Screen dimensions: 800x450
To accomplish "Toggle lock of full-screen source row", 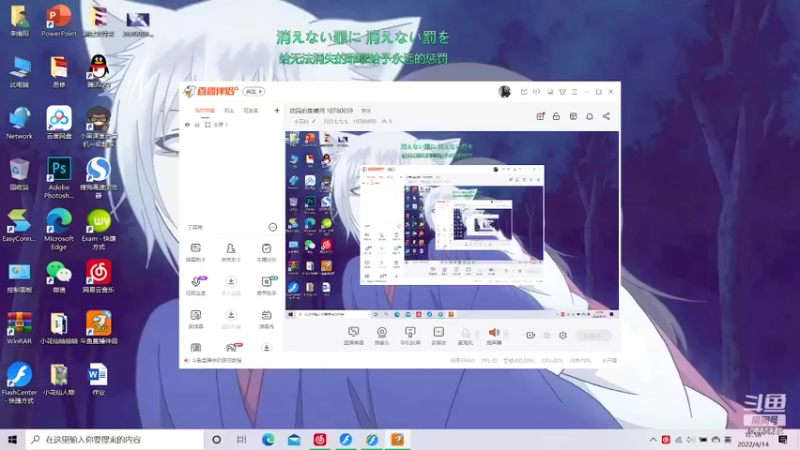I will coord(197,124).
